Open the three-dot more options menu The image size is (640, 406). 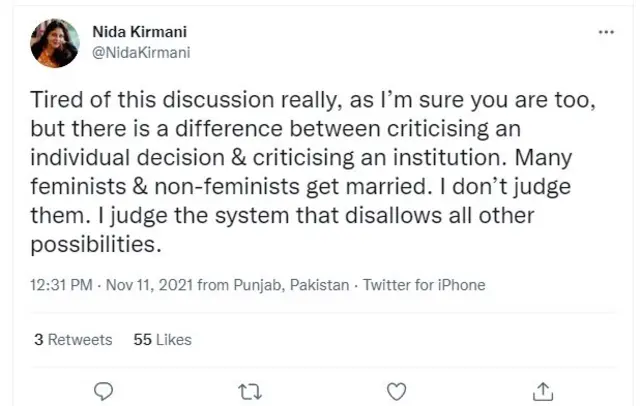tap(606, 32)
